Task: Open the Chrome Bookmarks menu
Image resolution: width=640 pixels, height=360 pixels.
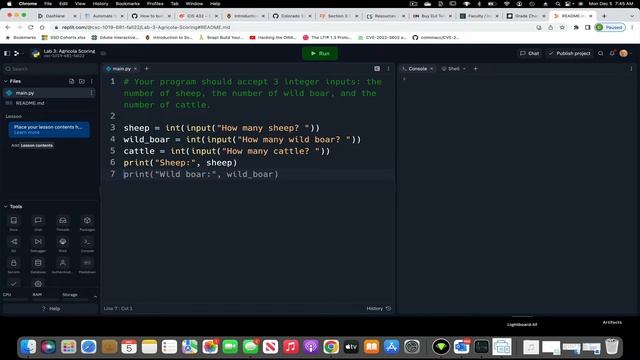Action: click(x=127, y=4)
